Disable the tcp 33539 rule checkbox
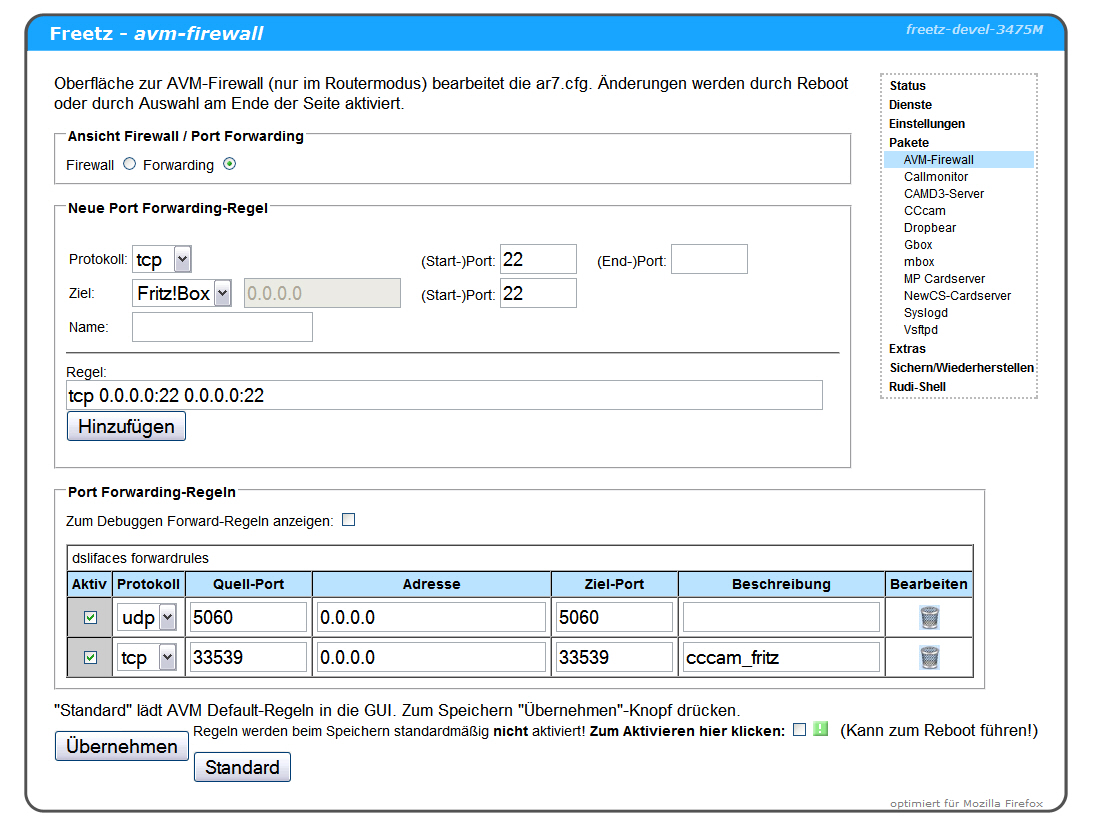1108x825 pixels. (x=90, y=658)
